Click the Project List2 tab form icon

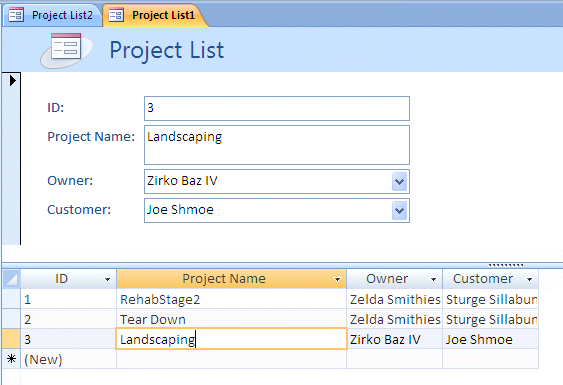coord(16,15)
